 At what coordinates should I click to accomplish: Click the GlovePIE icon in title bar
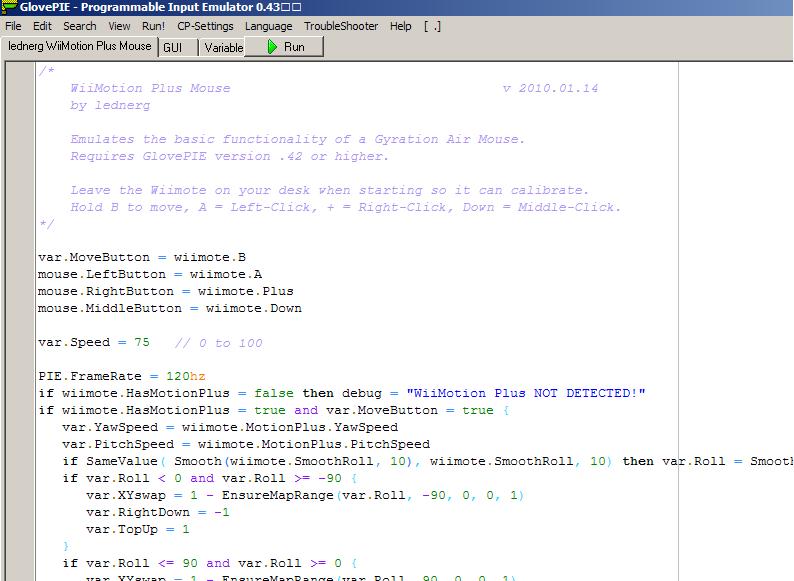9,8
